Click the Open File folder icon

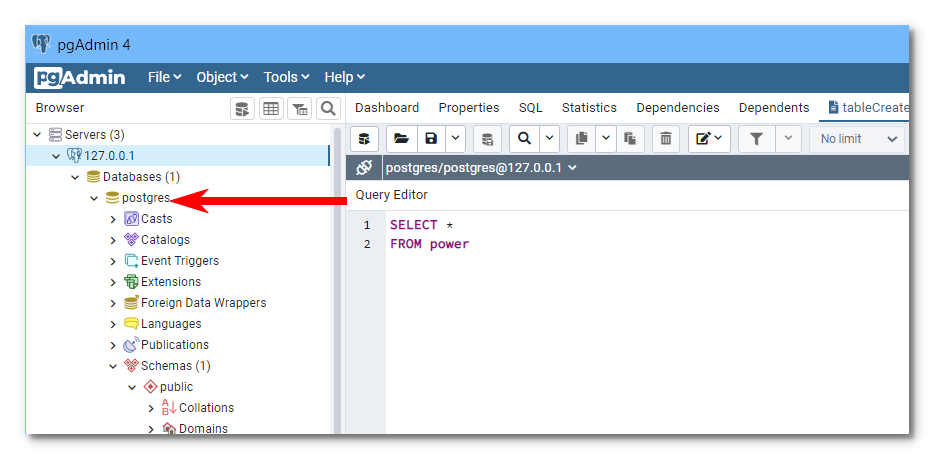point(401,139)
